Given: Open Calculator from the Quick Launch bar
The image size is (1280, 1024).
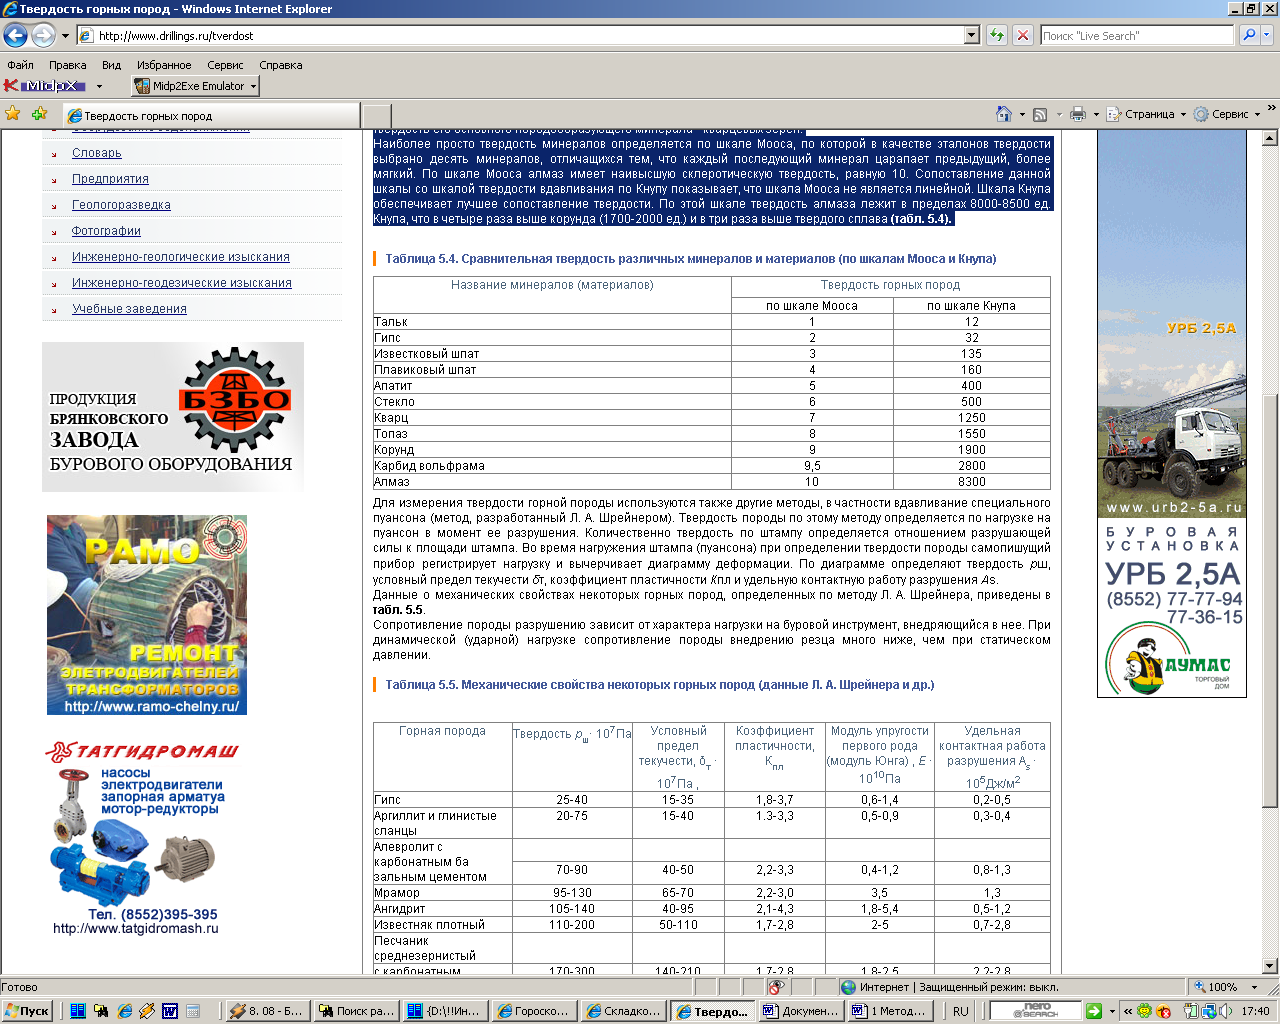Looking at the screenshot, I should 193,1011.
